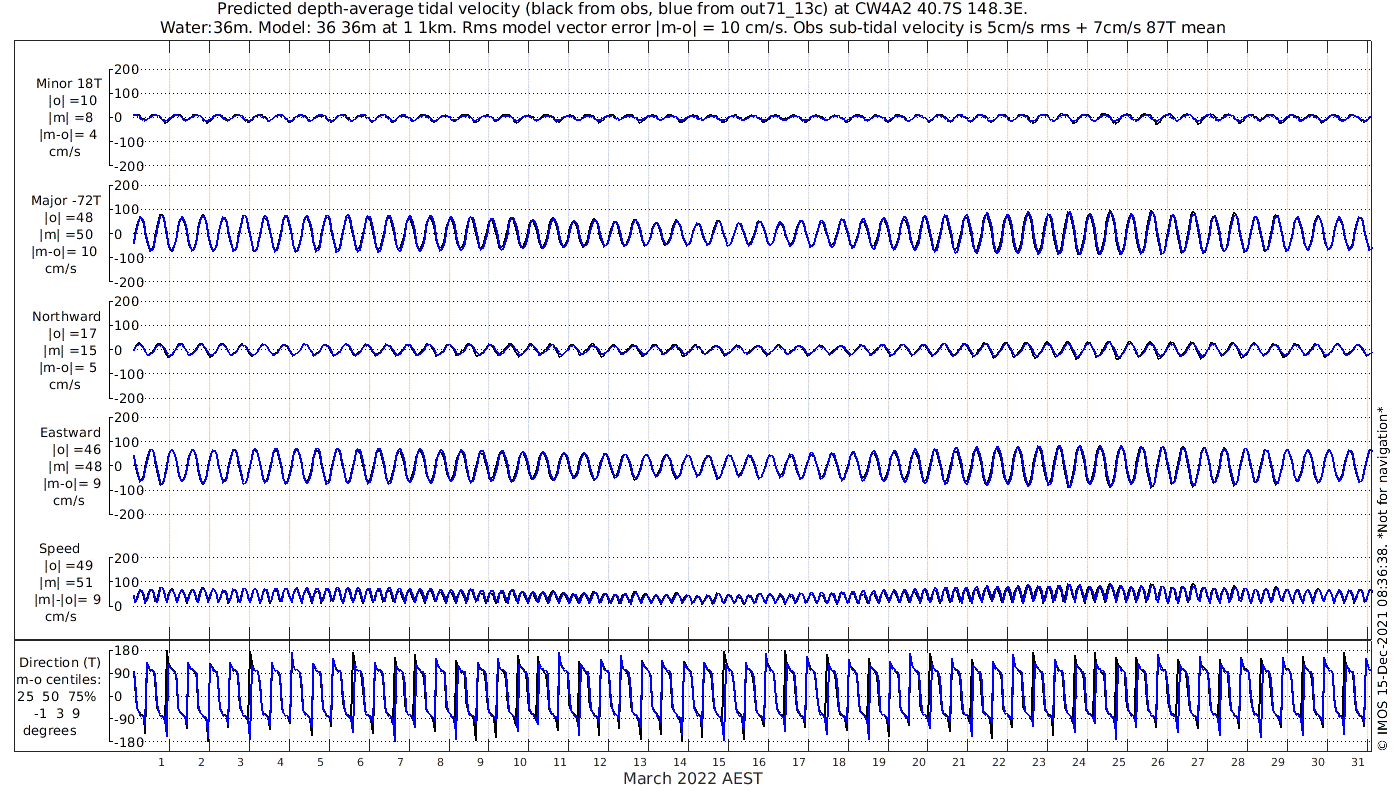Click the "cm/s" unit under Speed panel
1400x800 pixels.
pyautogui.click(x=60, y=616)
